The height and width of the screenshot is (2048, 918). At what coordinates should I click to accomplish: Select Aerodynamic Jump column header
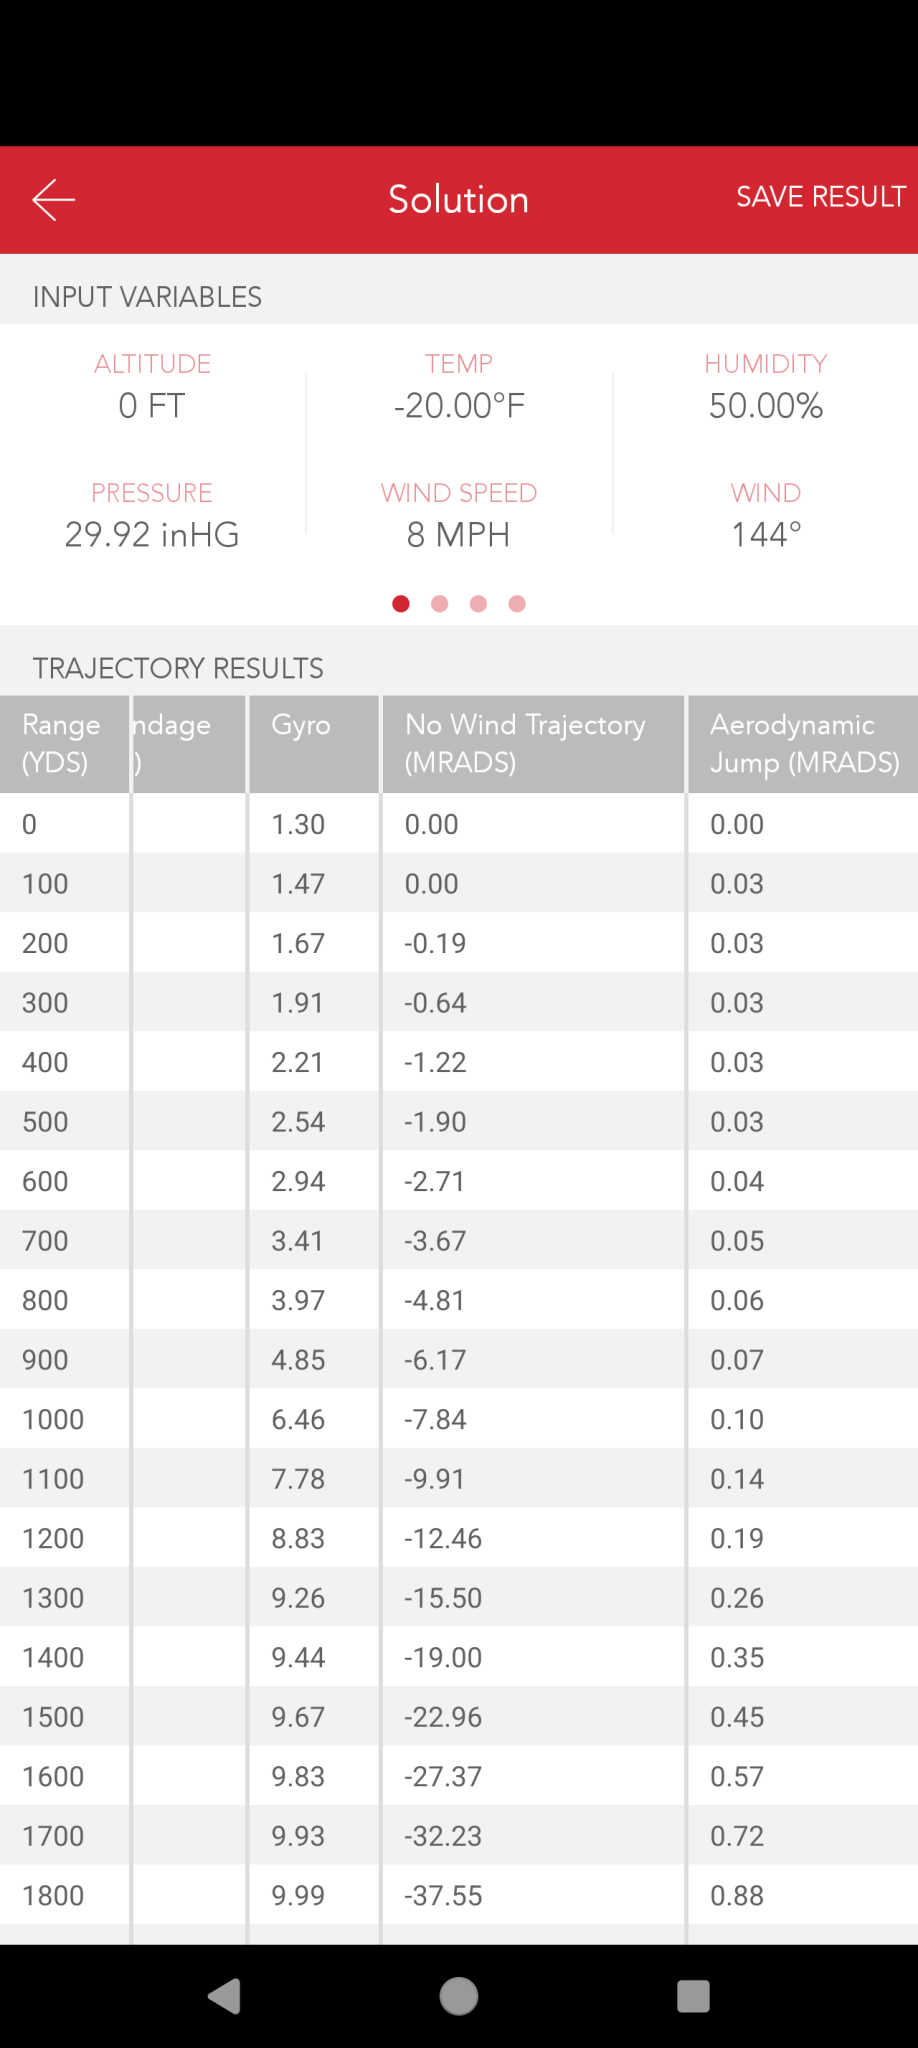pyautogui.click(x=802, y=743)
